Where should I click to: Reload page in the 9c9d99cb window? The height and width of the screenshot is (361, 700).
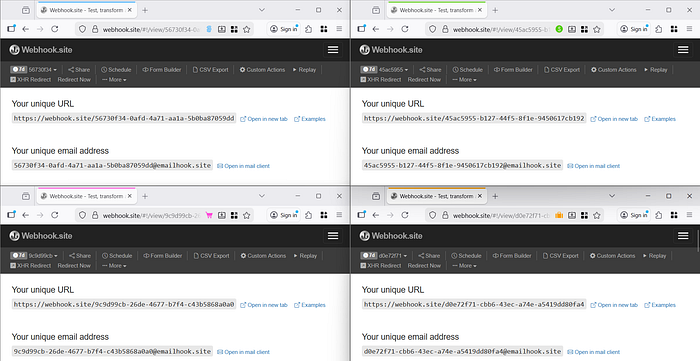[x=54, y=215]
